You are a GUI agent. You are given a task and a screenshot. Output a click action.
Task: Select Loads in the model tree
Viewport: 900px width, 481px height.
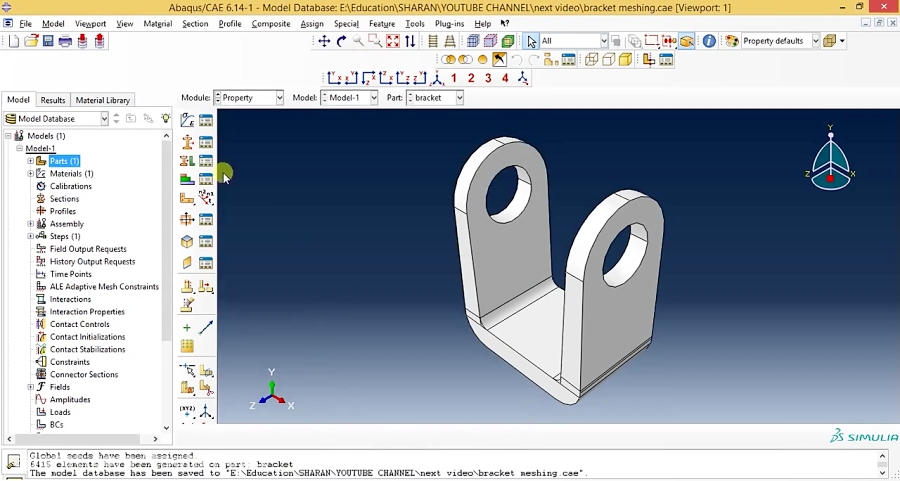tap(60, 412)
